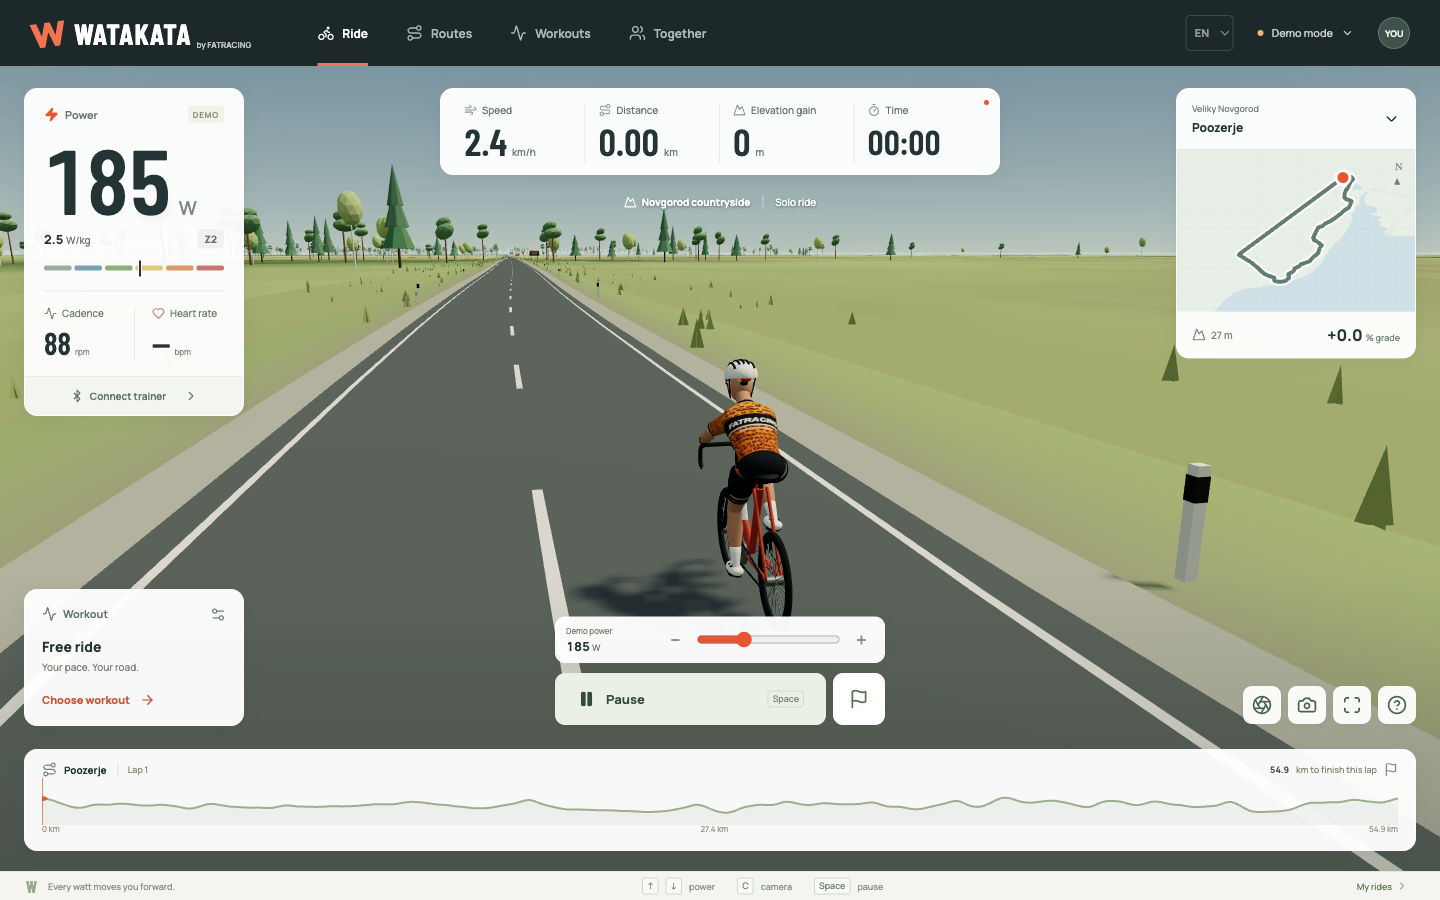Open workout settings sliders icon
The image size is (1440, 900).
218,614
